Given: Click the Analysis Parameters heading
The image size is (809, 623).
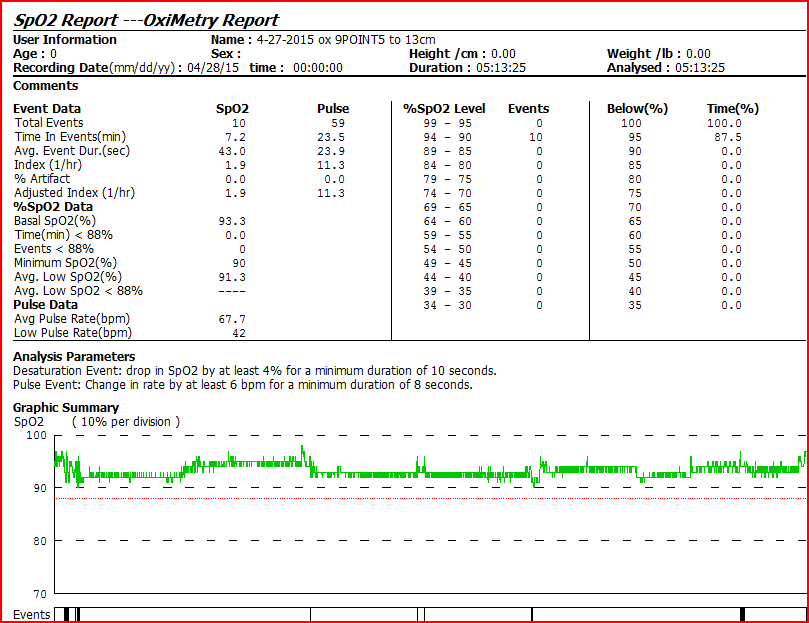Looking at the screenshot, I should coord(74,356).
